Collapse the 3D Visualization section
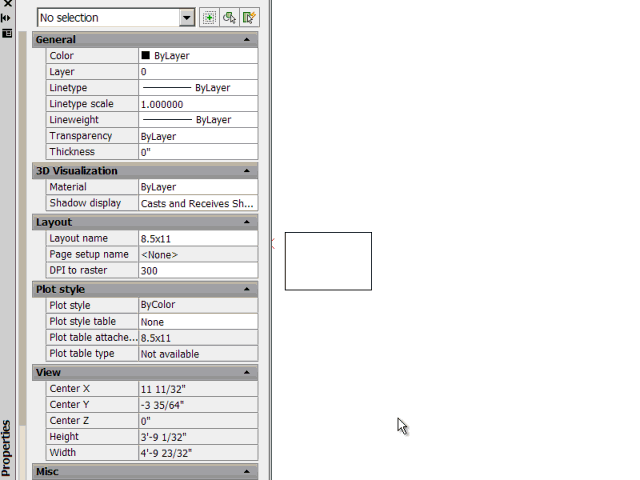The height and width of the screenshot is (480, 640). pyautogui.click(x=247, y=171)
